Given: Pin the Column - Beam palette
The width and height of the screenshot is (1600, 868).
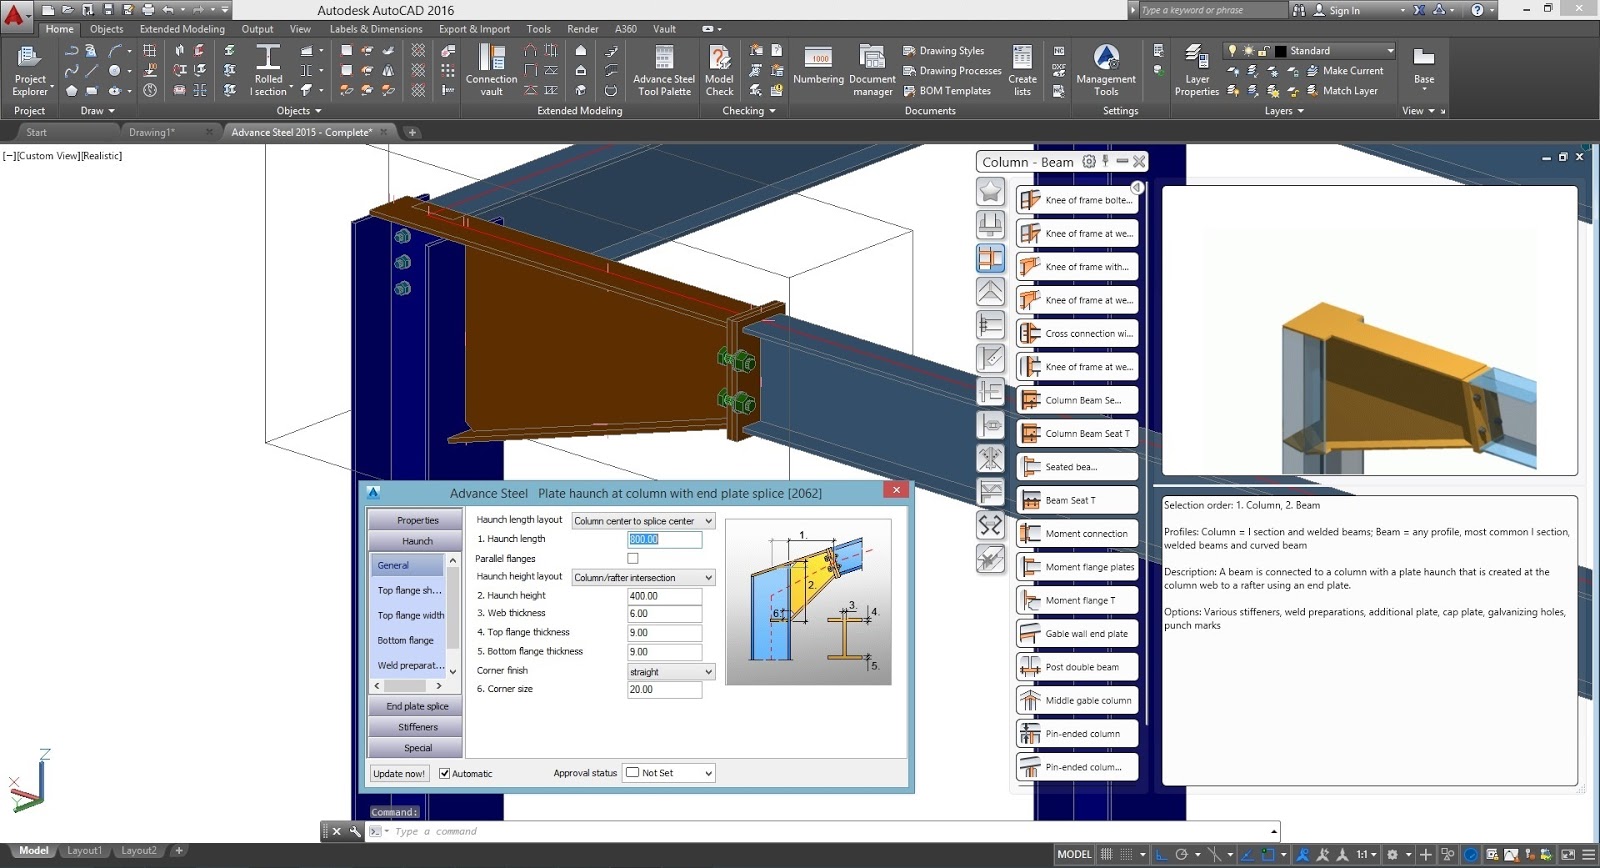Looking at the screenshot, I should [1105, 161].
